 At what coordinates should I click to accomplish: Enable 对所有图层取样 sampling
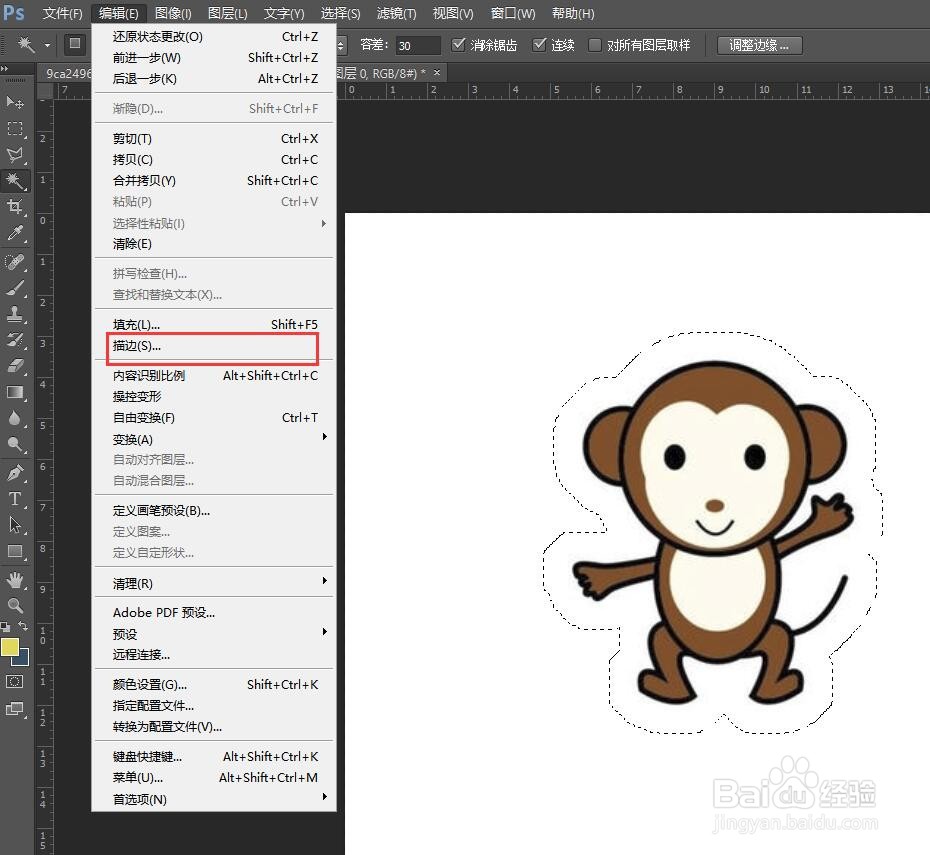pyautogui.click(x=594, y=45)
